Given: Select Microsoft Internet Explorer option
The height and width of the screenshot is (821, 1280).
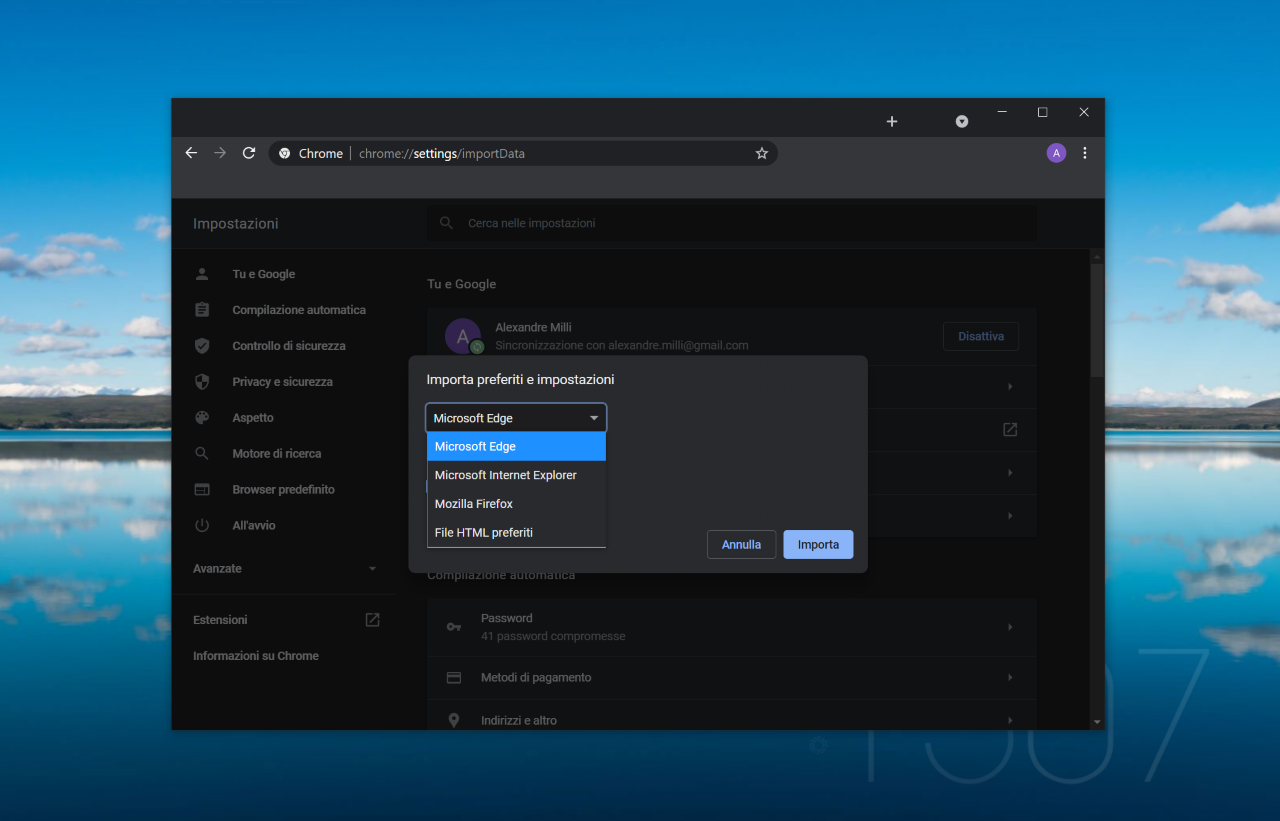Looking at the screenshot, I should (x=516, y=475).
